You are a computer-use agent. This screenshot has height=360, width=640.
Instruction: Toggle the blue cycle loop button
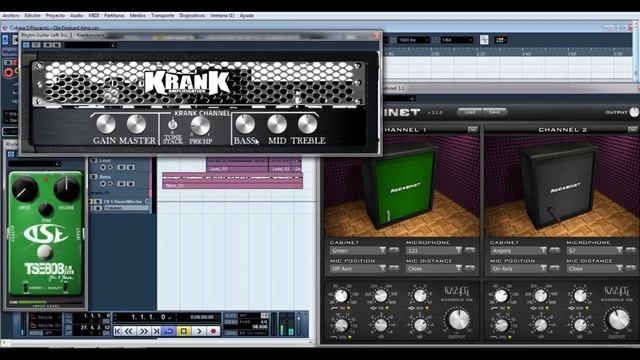pyautogui.click(x=169, y=331)
